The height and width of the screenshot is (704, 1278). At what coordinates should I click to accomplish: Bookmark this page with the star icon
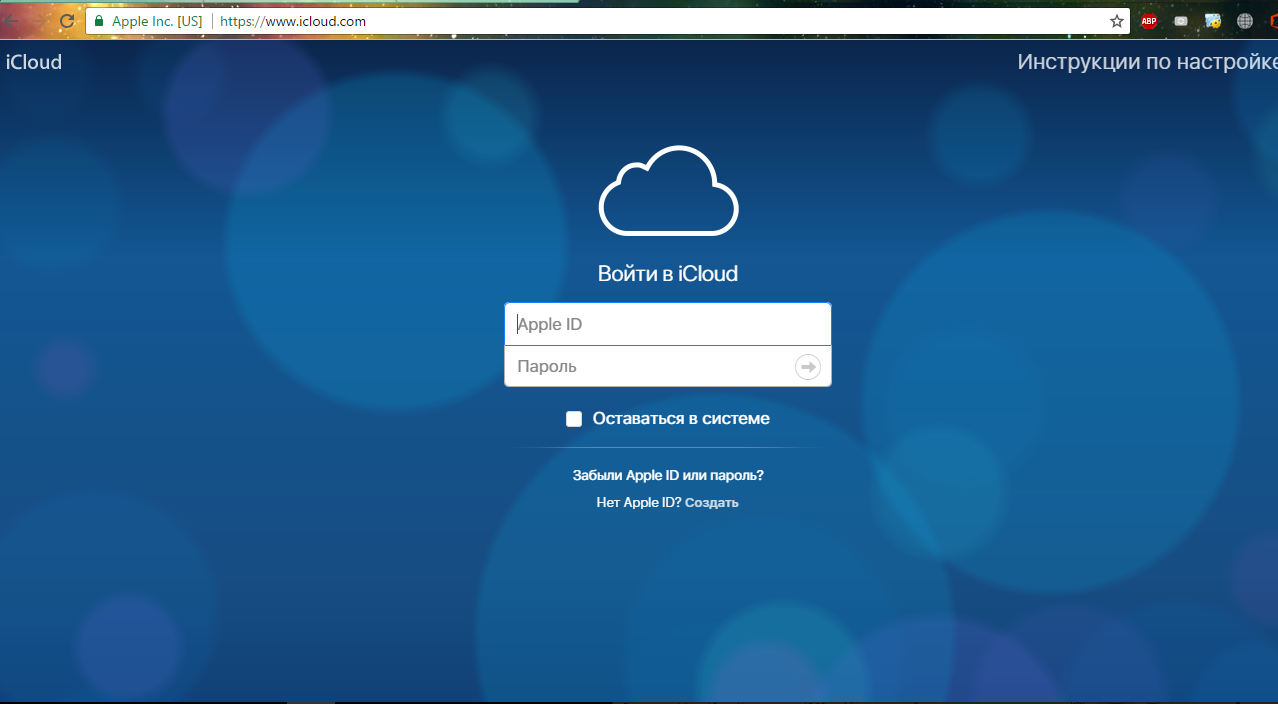point(1116,21)
